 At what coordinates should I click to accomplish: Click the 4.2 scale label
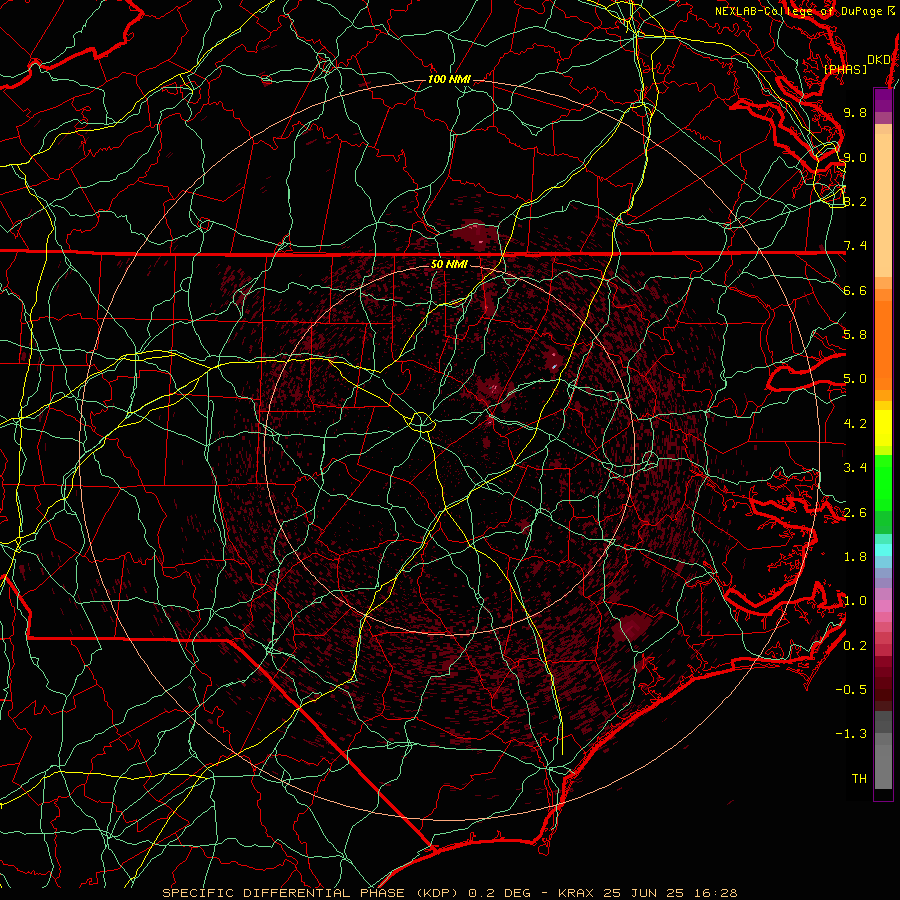(855, 424)
